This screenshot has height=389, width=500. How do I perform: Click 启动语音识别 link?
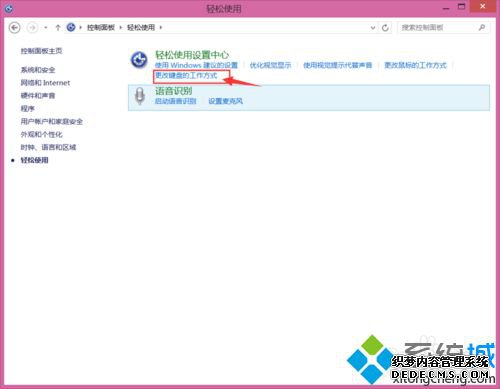176,101
